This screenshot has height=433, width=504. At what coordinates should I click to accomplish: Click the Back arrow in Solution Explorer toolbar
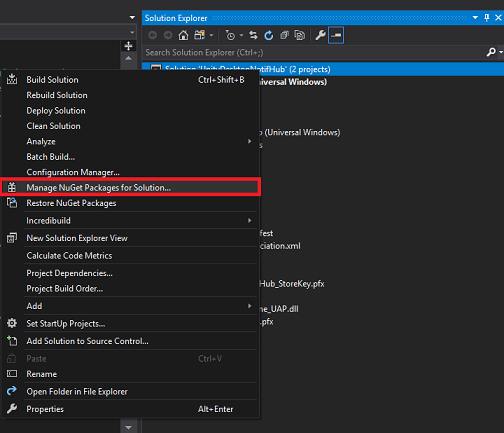pyautogui.click(x=153, y=35)
